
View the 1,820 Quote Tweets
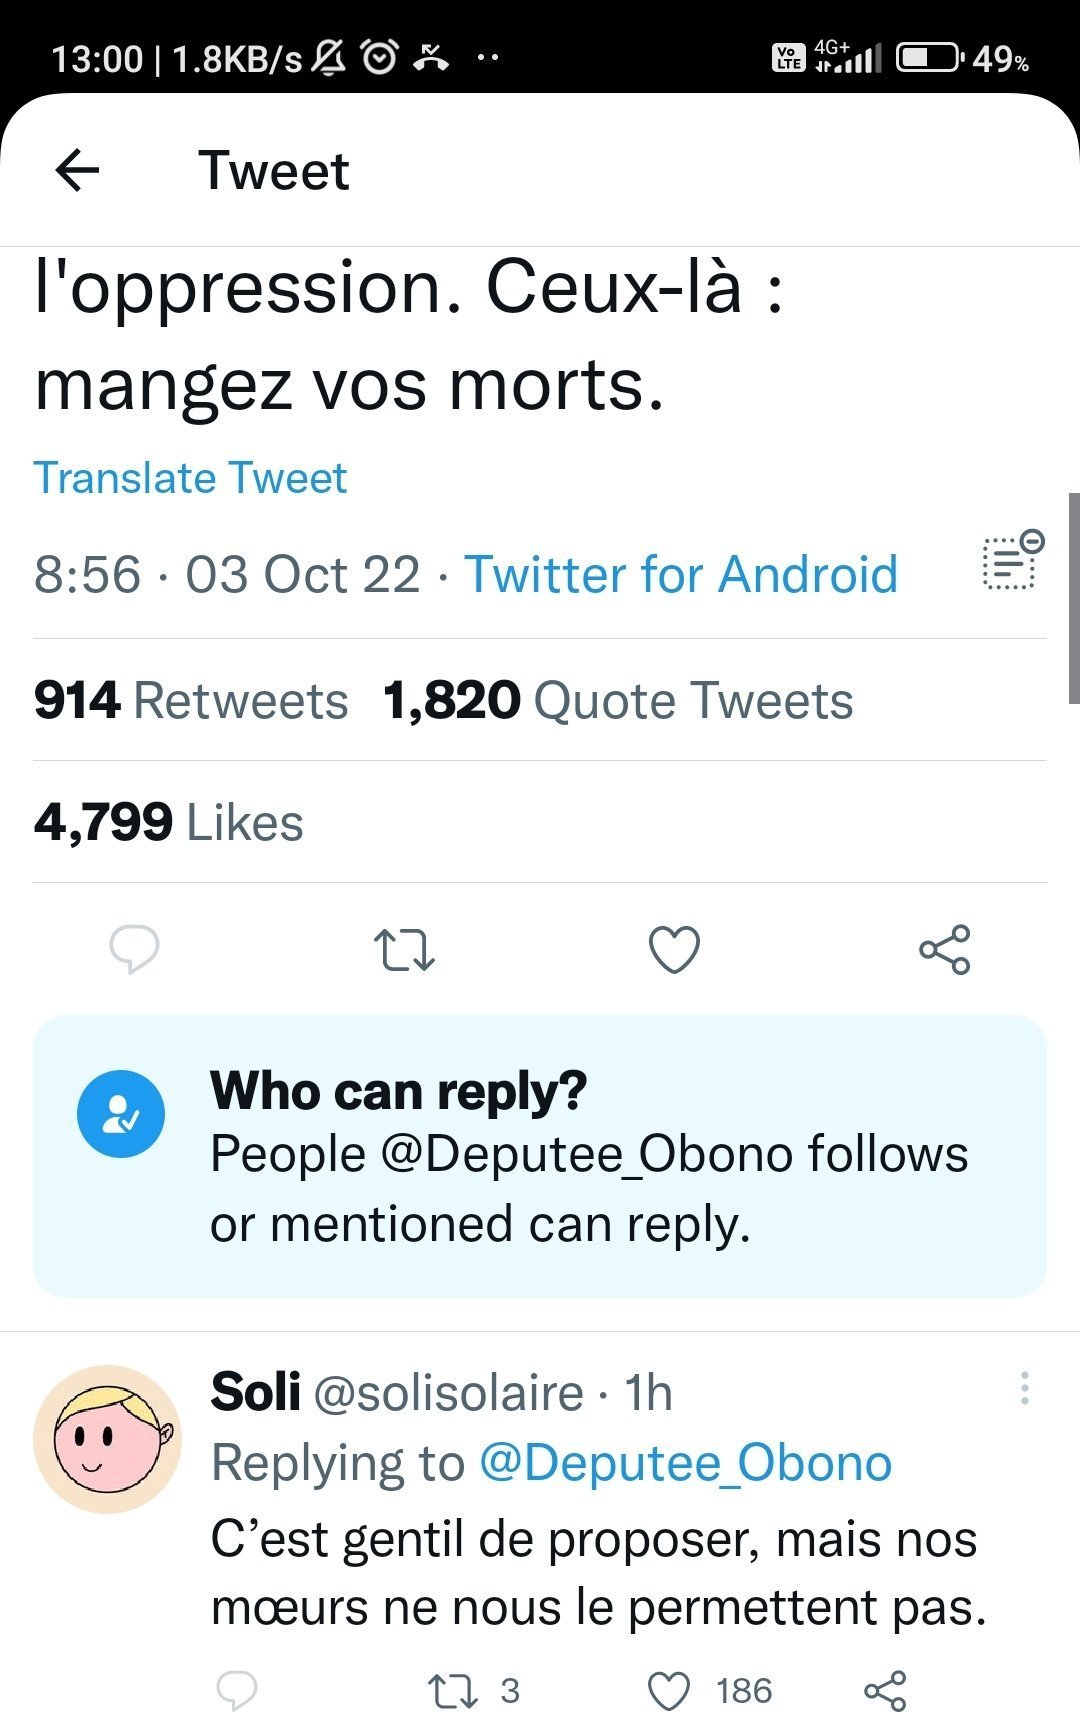pos(618,700)
